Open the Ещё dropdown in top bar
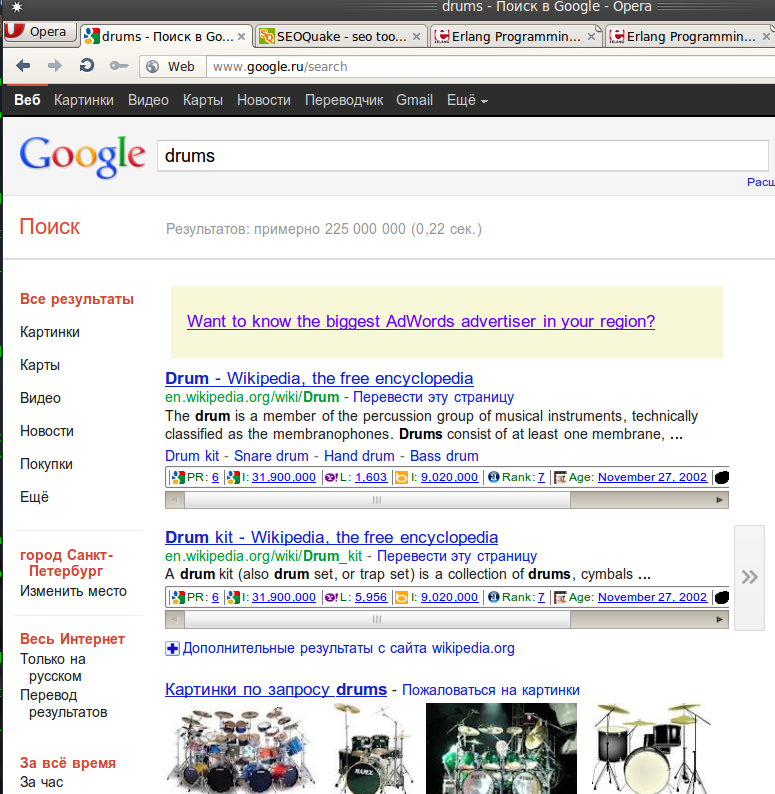 466,100
